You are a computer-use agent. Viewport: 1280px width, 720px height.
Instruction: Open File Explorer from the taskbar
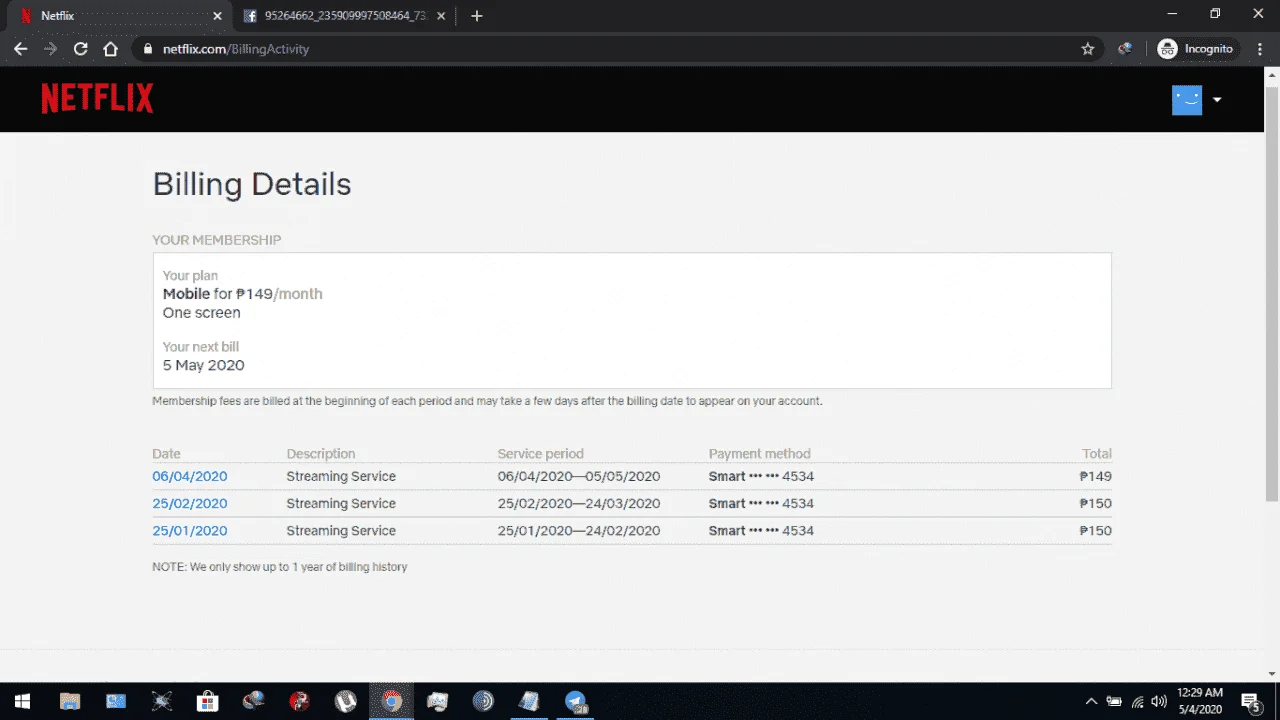click(70, 701)
